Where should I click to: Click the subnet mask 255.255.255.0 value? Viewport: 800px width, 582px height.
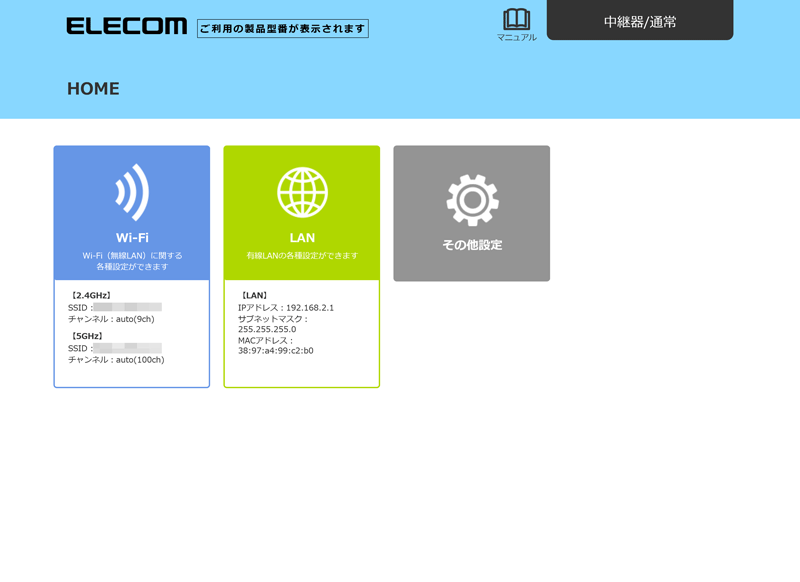point(267,329)
